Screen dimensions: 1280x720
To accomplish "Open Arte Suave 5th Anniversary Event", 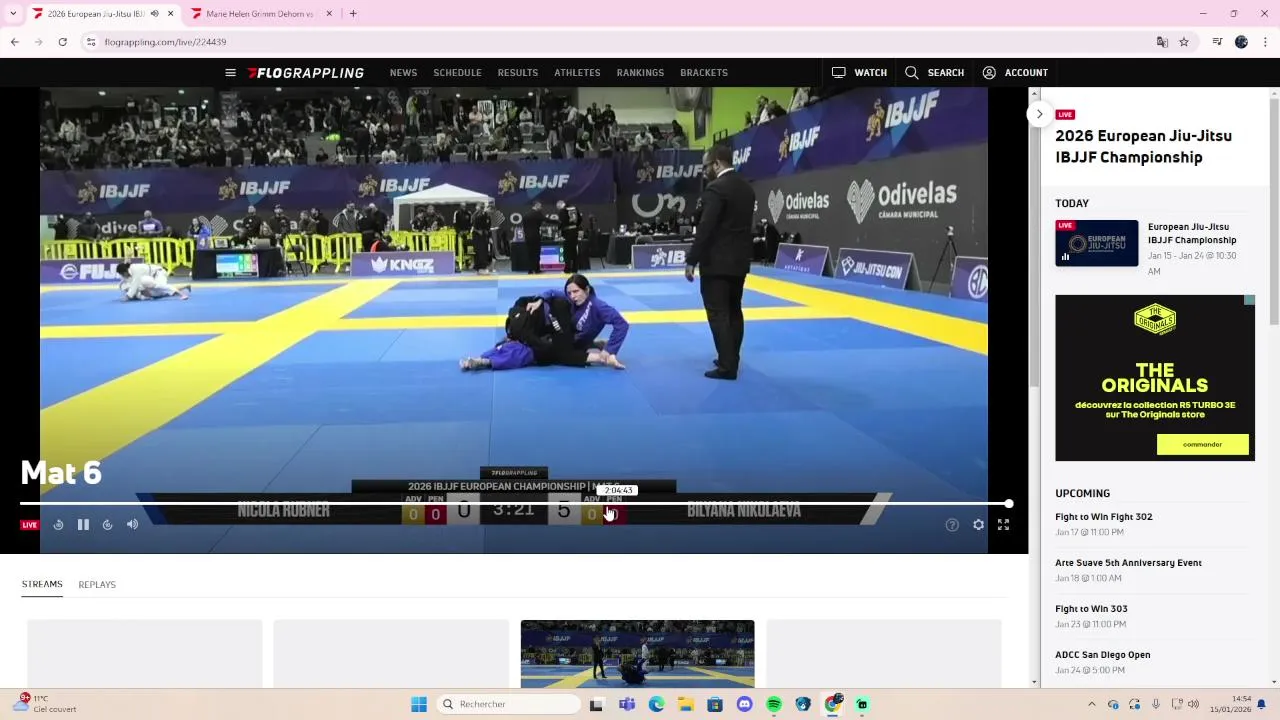I will tap(1128, 563).
